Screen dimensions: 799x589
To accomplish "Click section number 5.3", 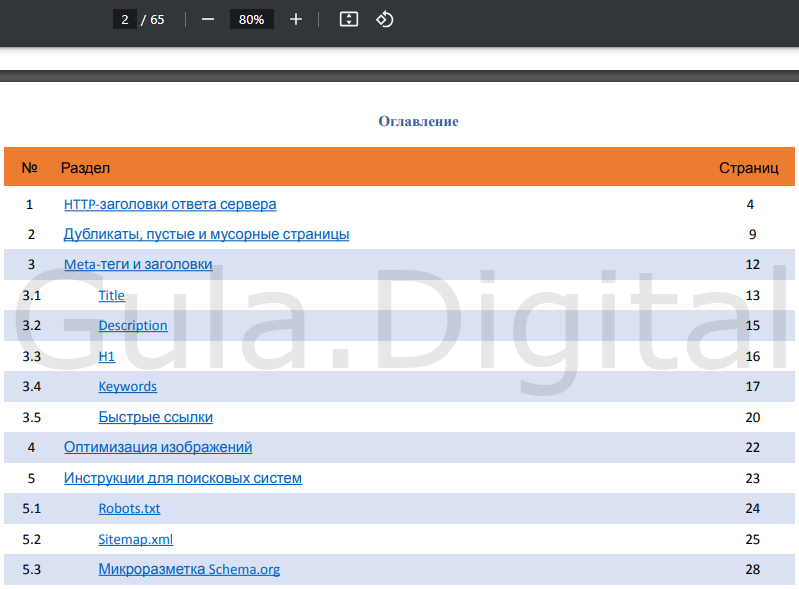I will 32,570.
